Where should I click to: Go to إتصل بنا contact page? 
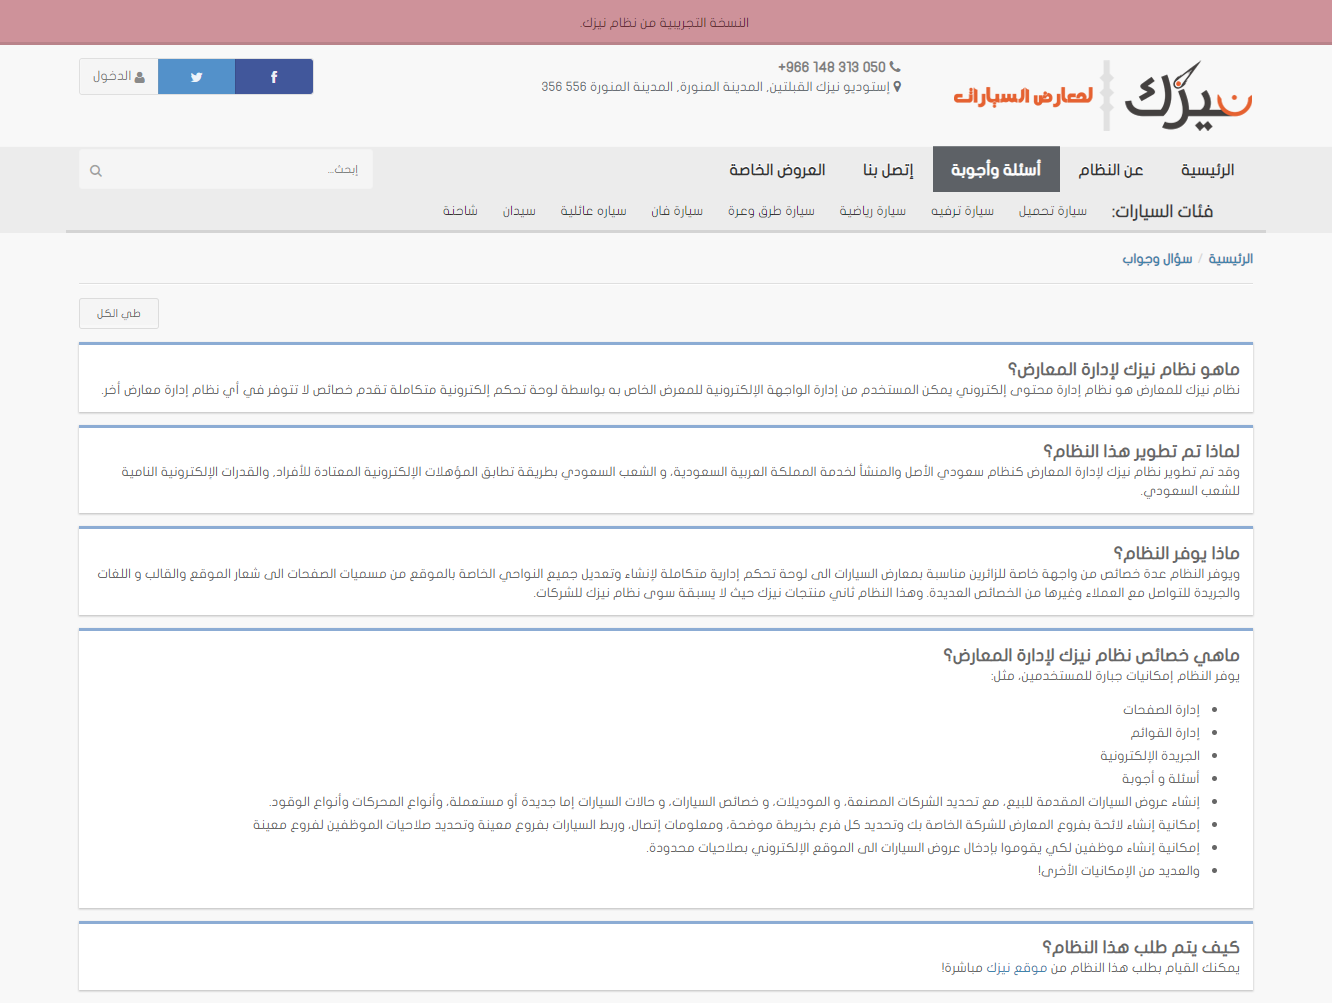point(888,170)
